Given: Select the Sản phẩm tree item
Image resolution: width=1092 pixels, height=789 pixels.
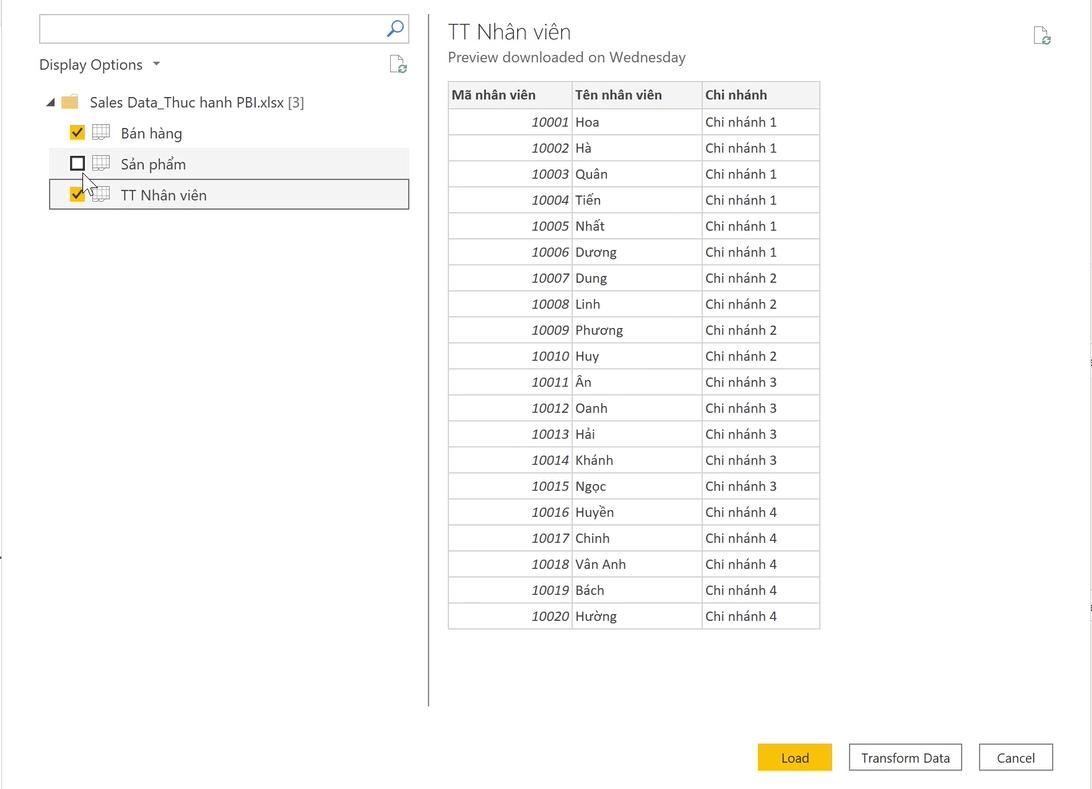Looking at the screenshot, I should click(x=152, y=163).
